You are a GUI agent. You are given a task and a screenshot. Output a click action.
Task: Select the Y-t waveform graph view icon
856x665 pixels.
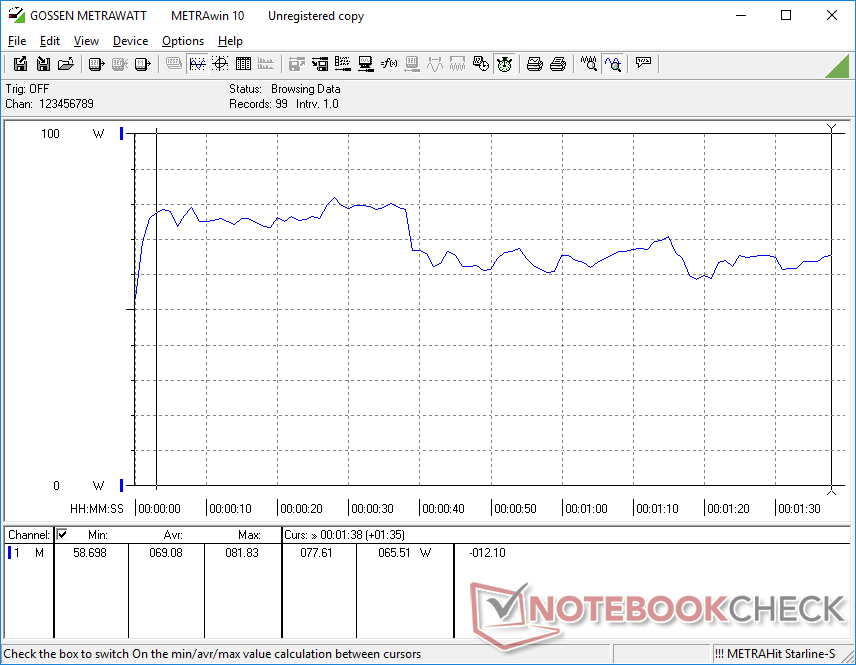click(197, 64)
